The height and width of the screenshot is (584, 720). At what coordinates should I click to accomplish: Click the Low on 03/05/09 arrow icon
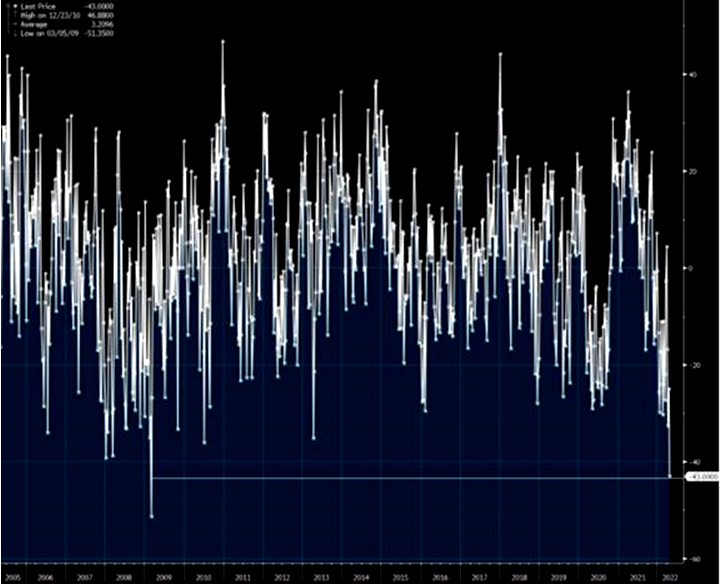(x=13, y=33)
